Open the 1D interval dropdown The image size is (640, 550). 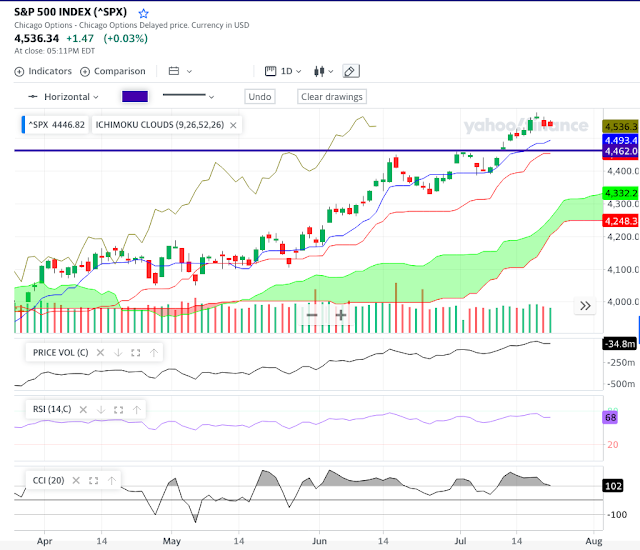[x=291, y=71]
